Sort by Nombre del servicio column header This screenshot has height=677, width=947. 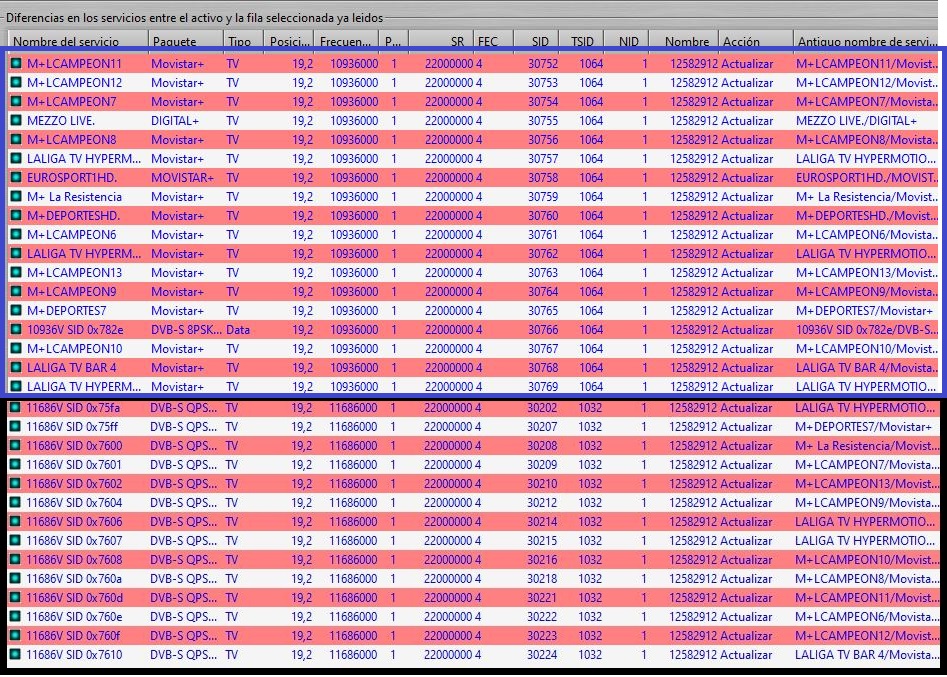(78, 41)
